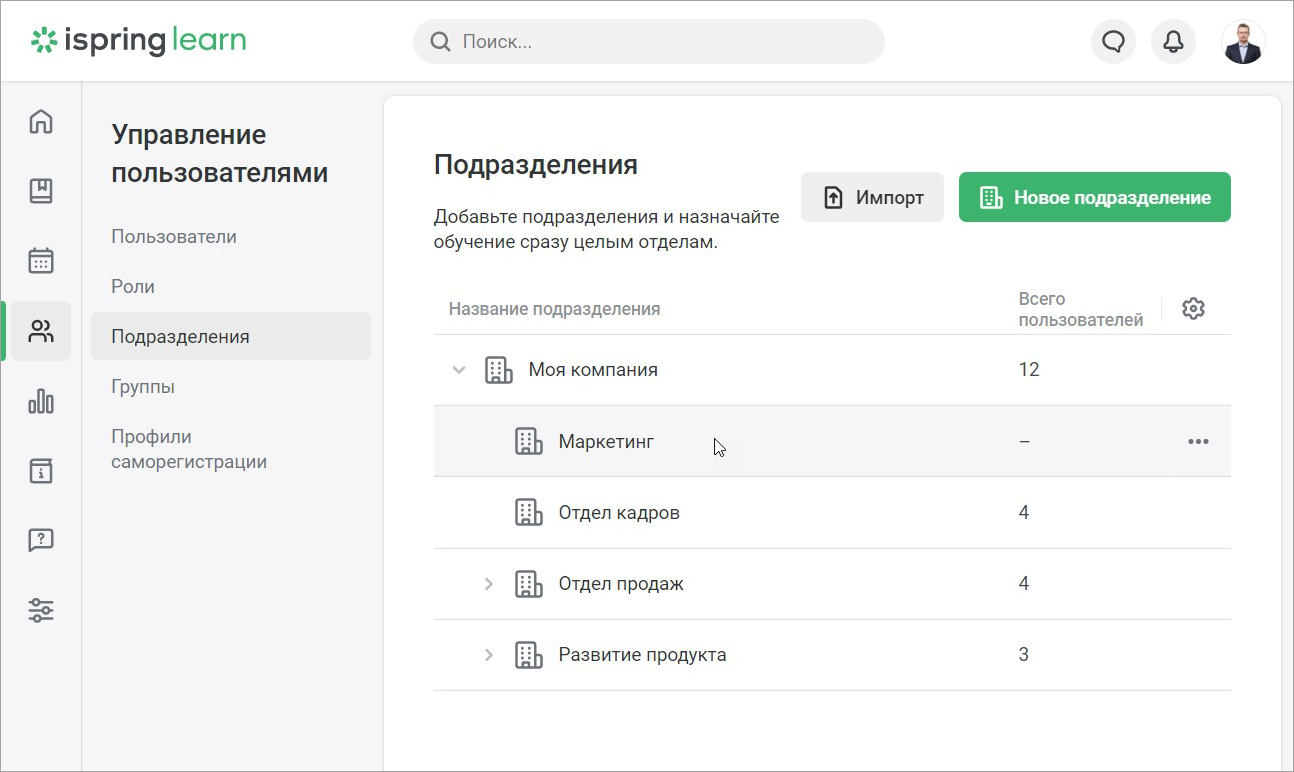Click user count 12 for Моя компания
Screen dimensions: 1294x772
pyautogui.click(x=1029, y=370)
